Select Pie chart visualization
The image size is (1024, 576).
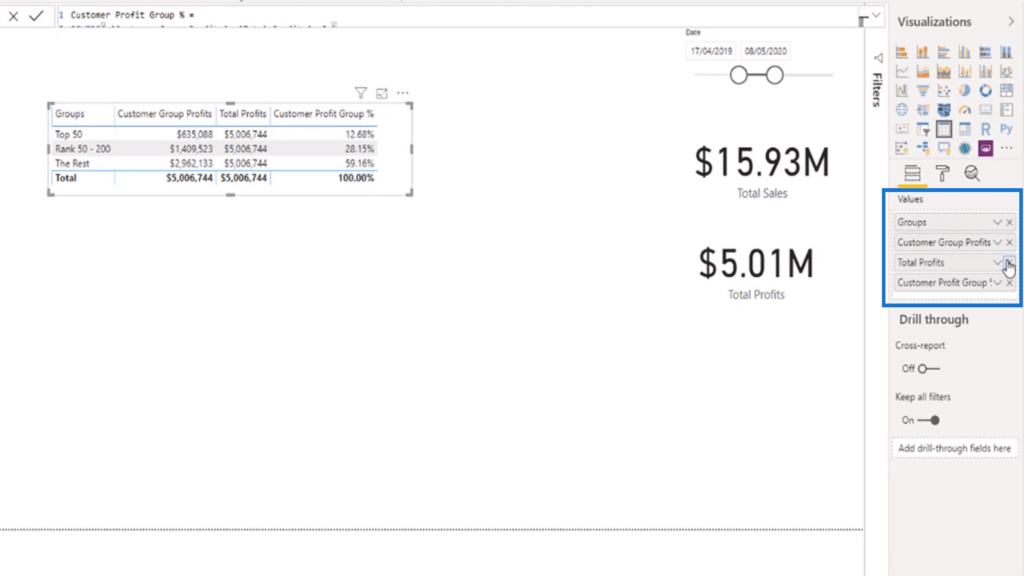point(965,90)
